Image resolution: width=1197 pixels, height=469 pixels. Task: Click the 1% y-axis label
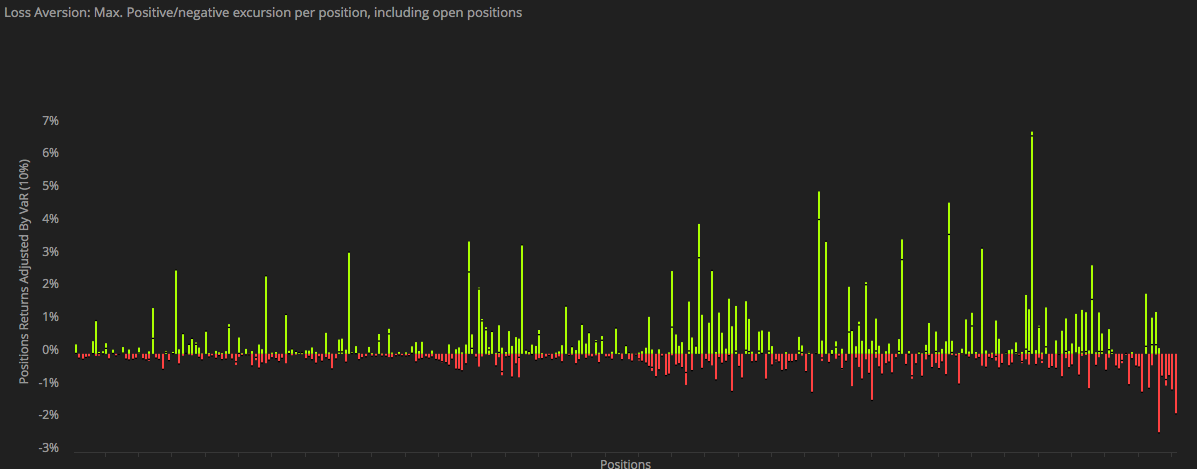click(50, 317)
